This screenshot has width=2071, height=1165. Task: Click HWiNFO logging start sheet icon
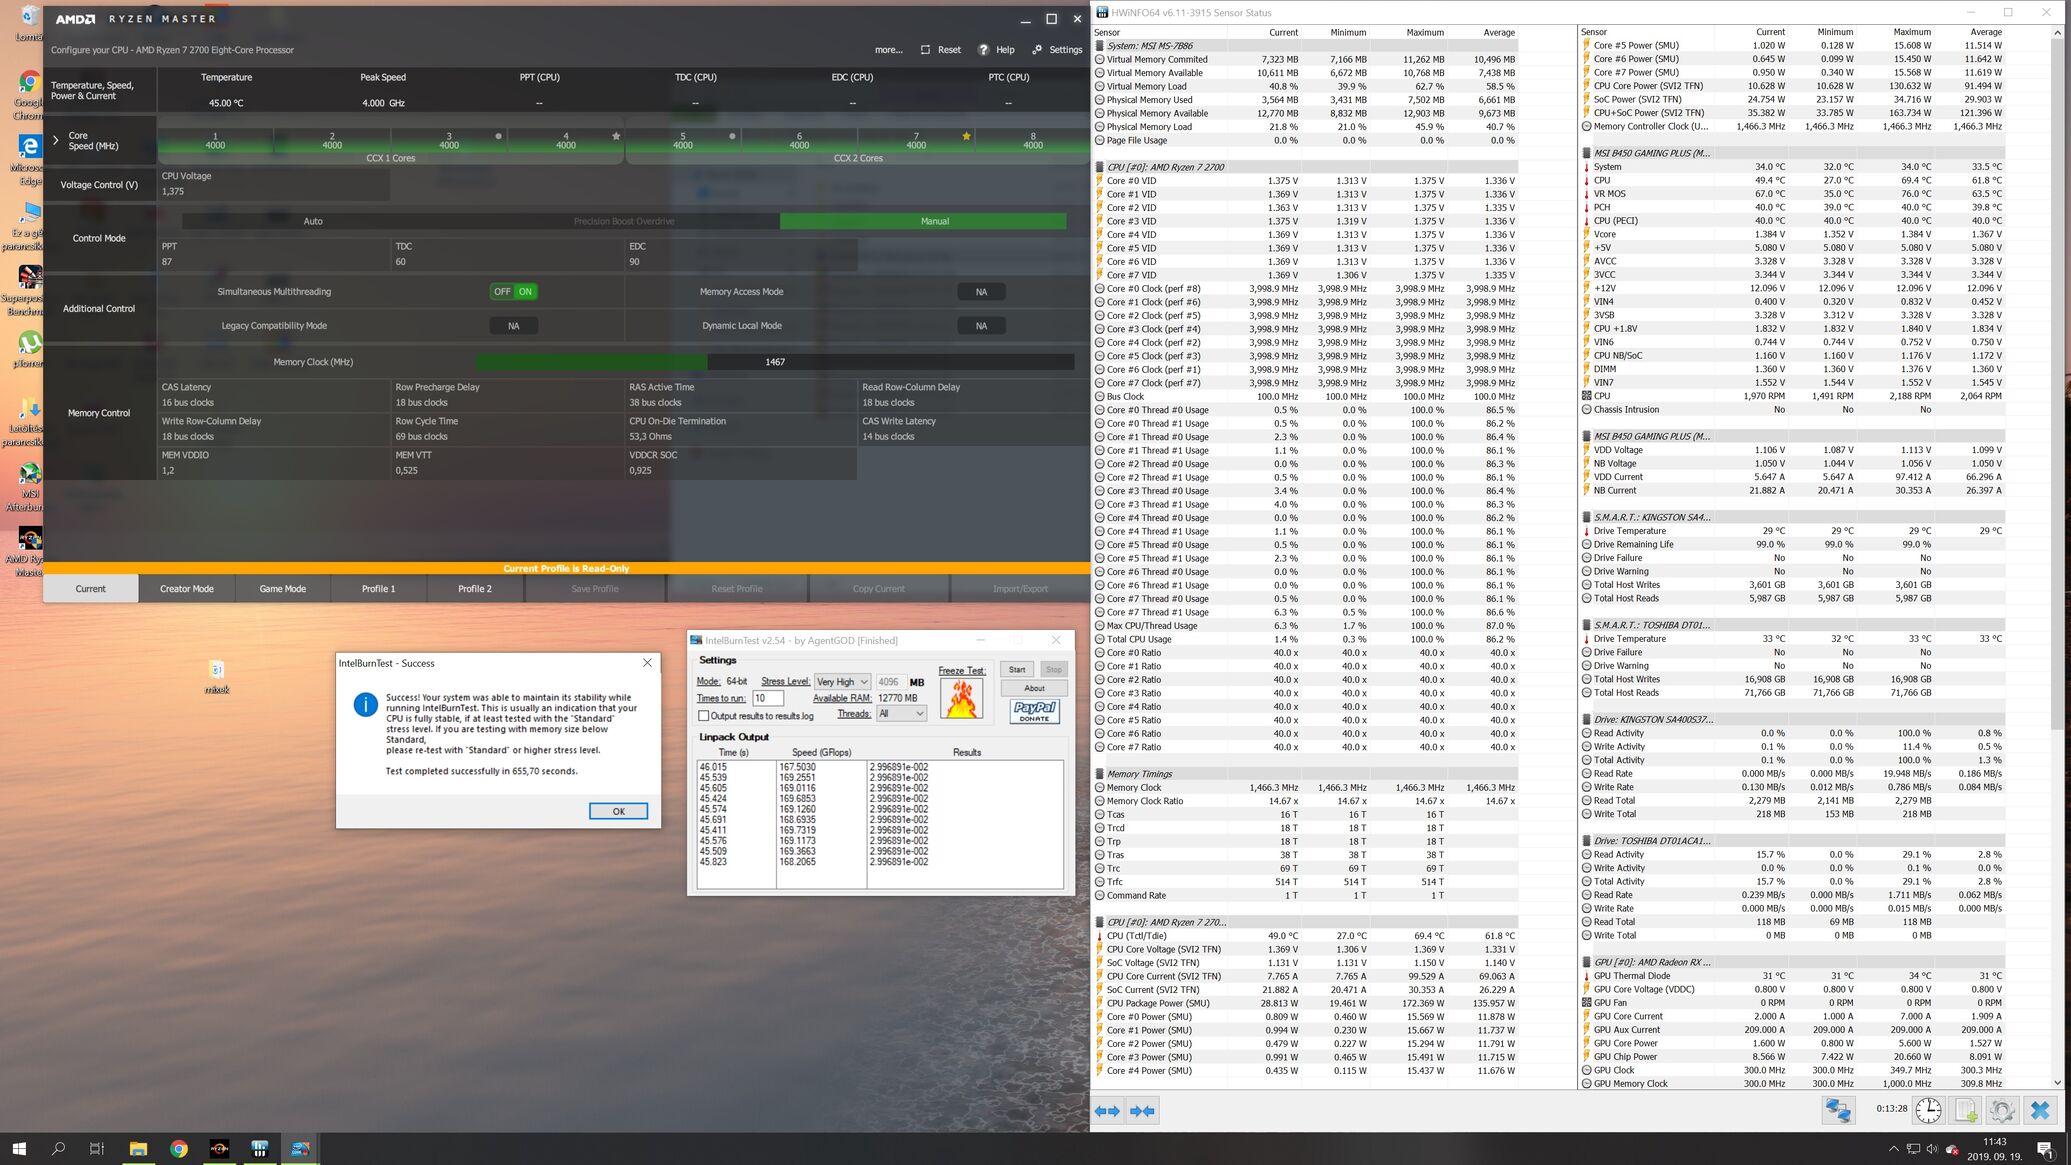[x=1965, y=1110]
